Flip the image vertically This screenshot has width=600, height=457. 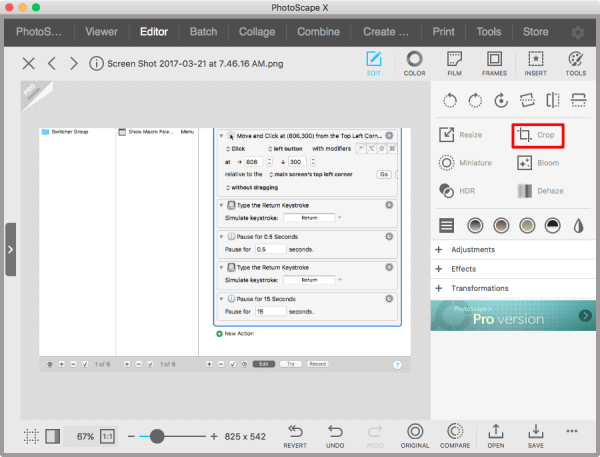(578, 101)
